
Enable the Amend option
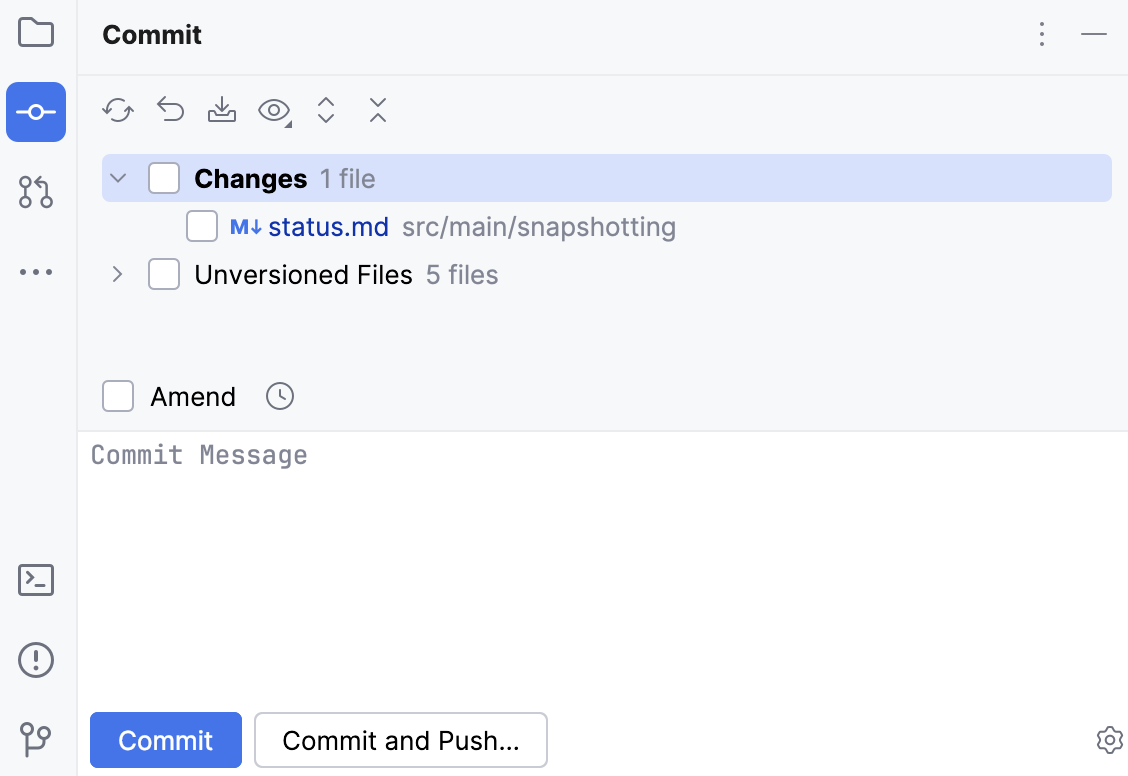[117, 396]
